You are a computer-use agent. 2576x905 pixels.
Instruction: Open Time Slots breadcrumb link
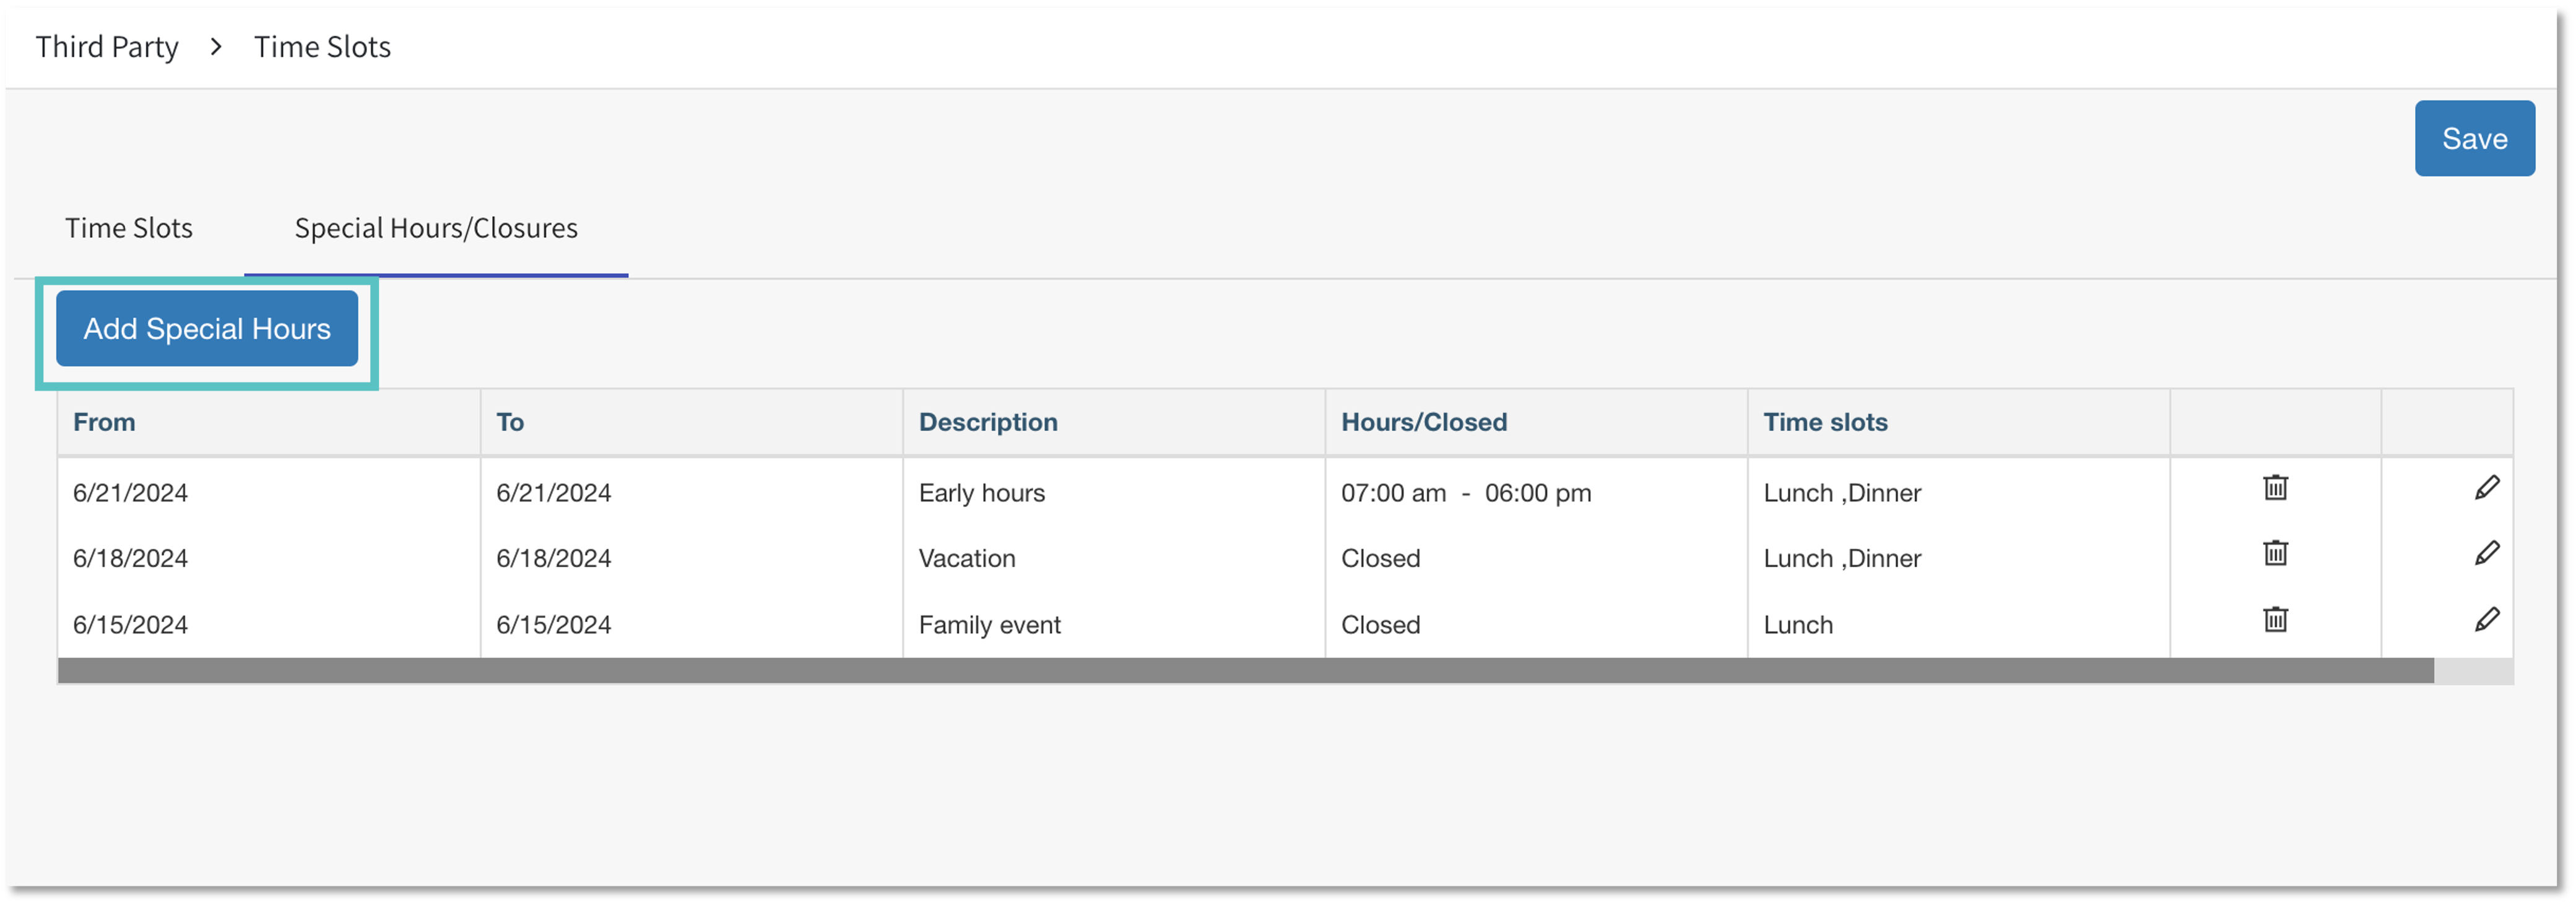click(322, 47)
